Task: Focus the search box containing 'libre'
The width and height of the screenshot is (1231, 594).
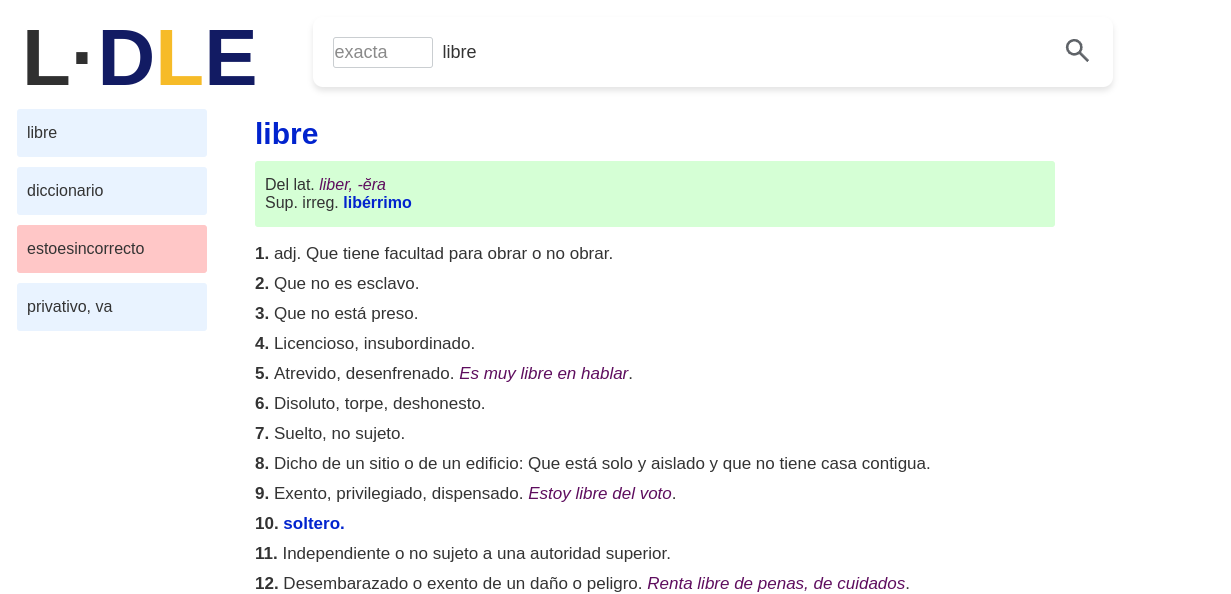Action: coord(745,52)
